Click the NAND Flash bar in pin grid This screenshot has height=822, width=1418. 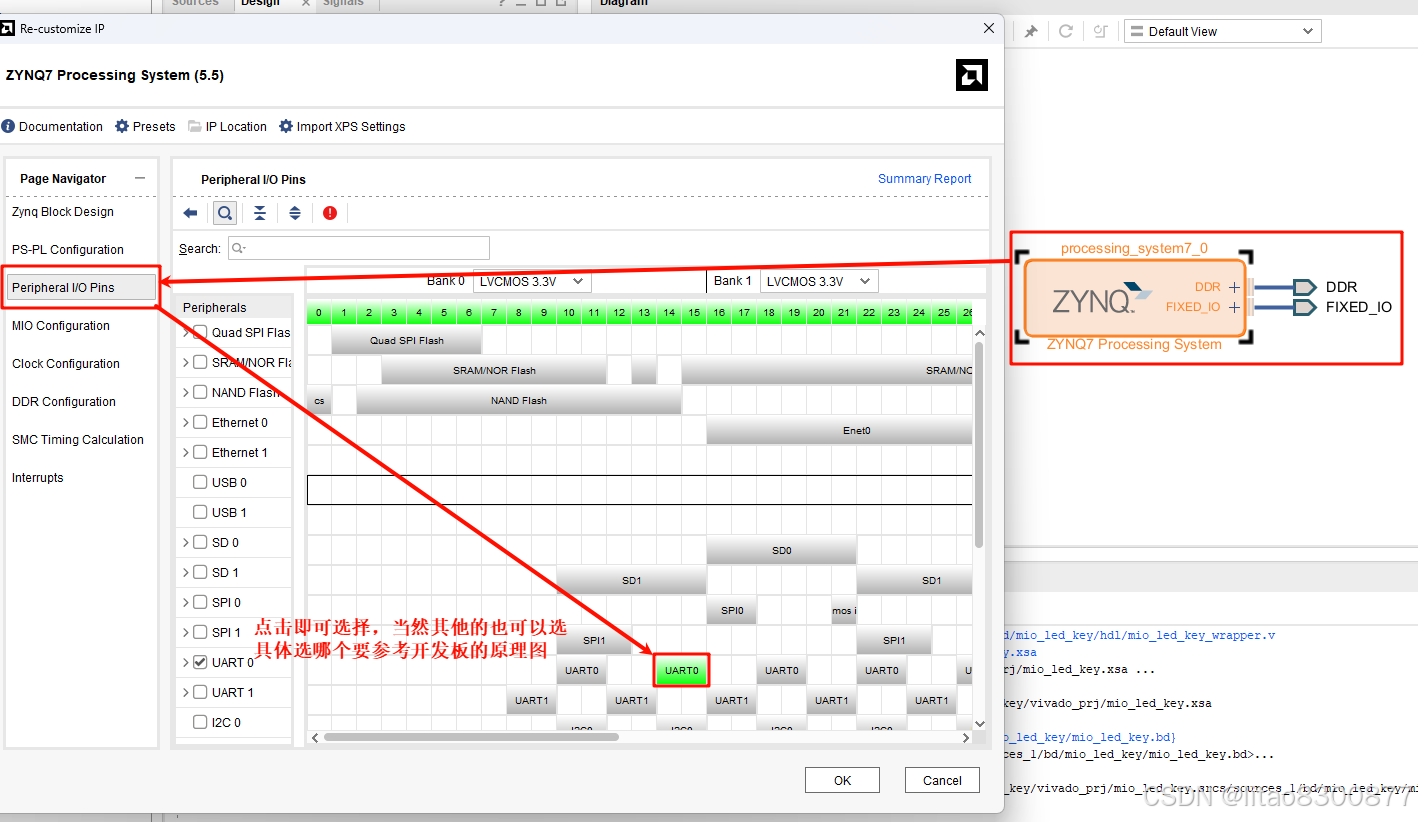(x=519, y=400)
